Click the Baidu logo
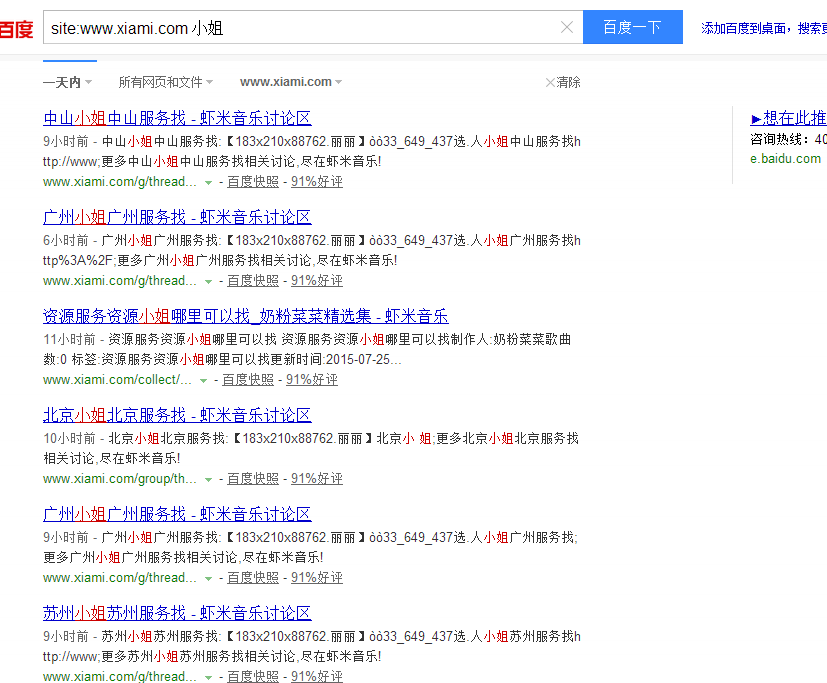The width and height of the screenshot is (827, 683). point(17,27)
